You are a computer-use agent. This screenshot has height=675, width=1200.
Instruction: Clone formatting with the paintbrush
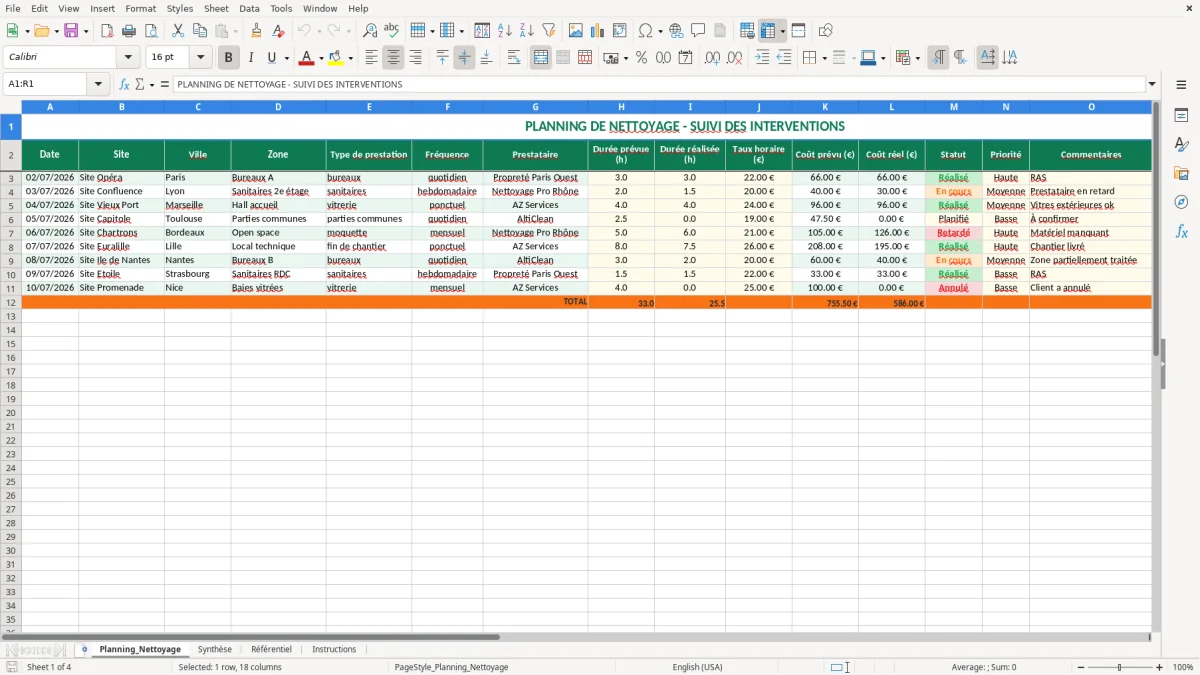tap(256, 31)
